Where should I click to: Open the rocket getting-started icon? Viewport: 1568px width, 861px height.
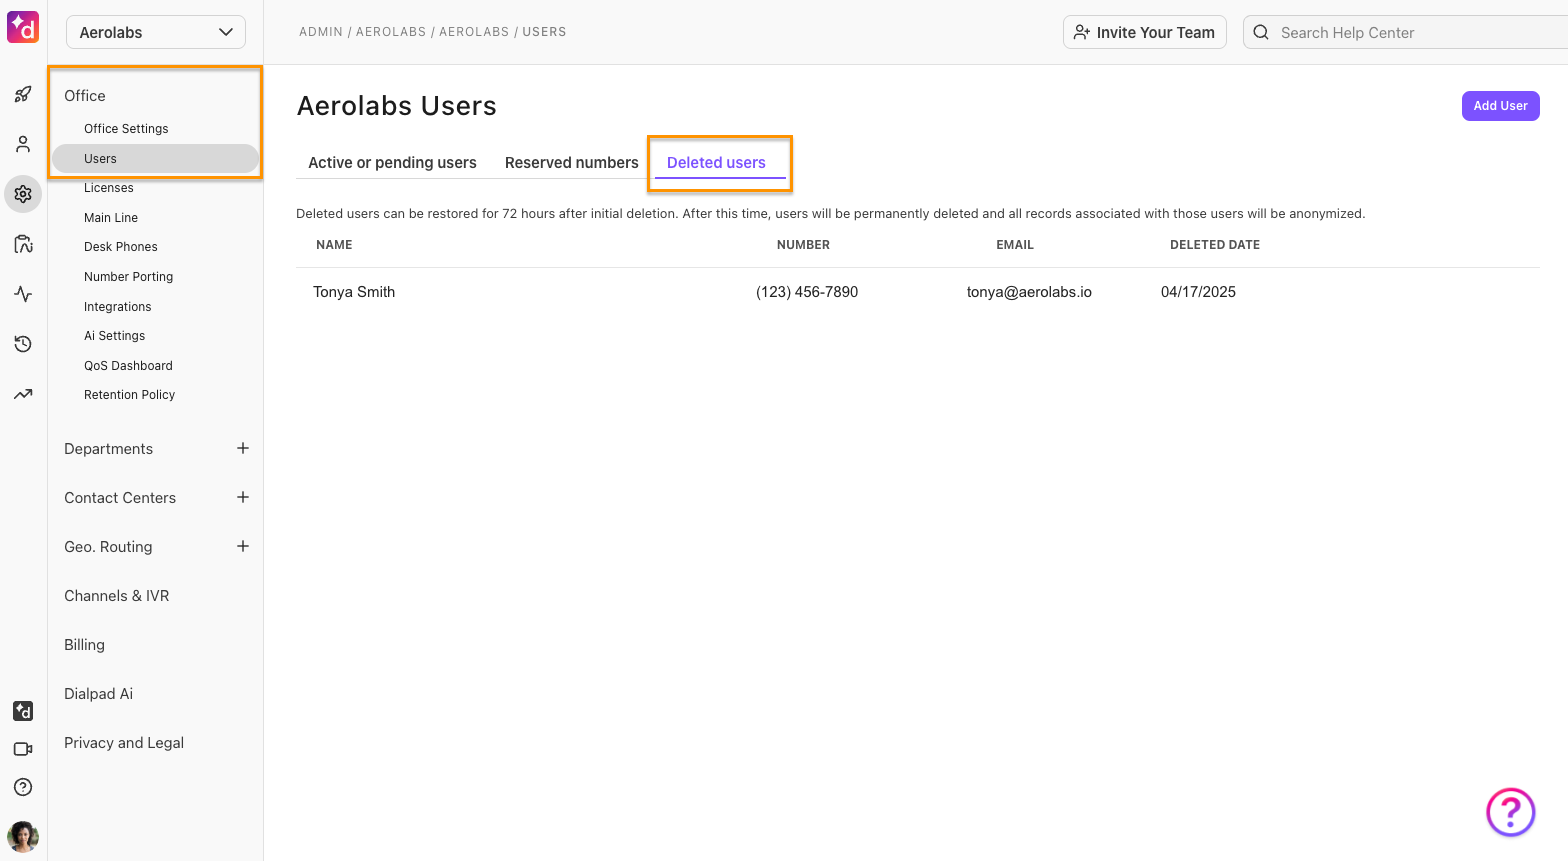click(x=23, y=95)
